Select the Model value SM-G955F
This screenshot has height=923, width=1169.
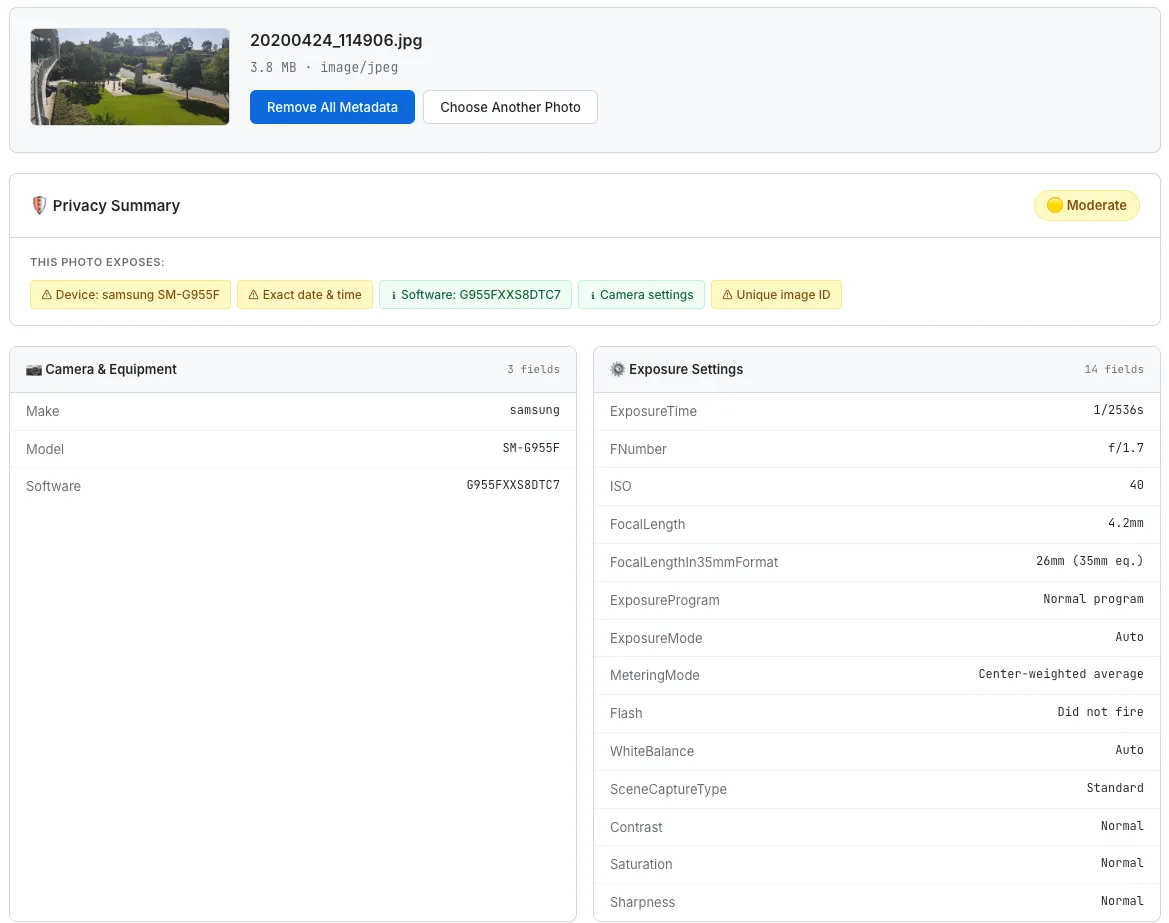[531, 449]
